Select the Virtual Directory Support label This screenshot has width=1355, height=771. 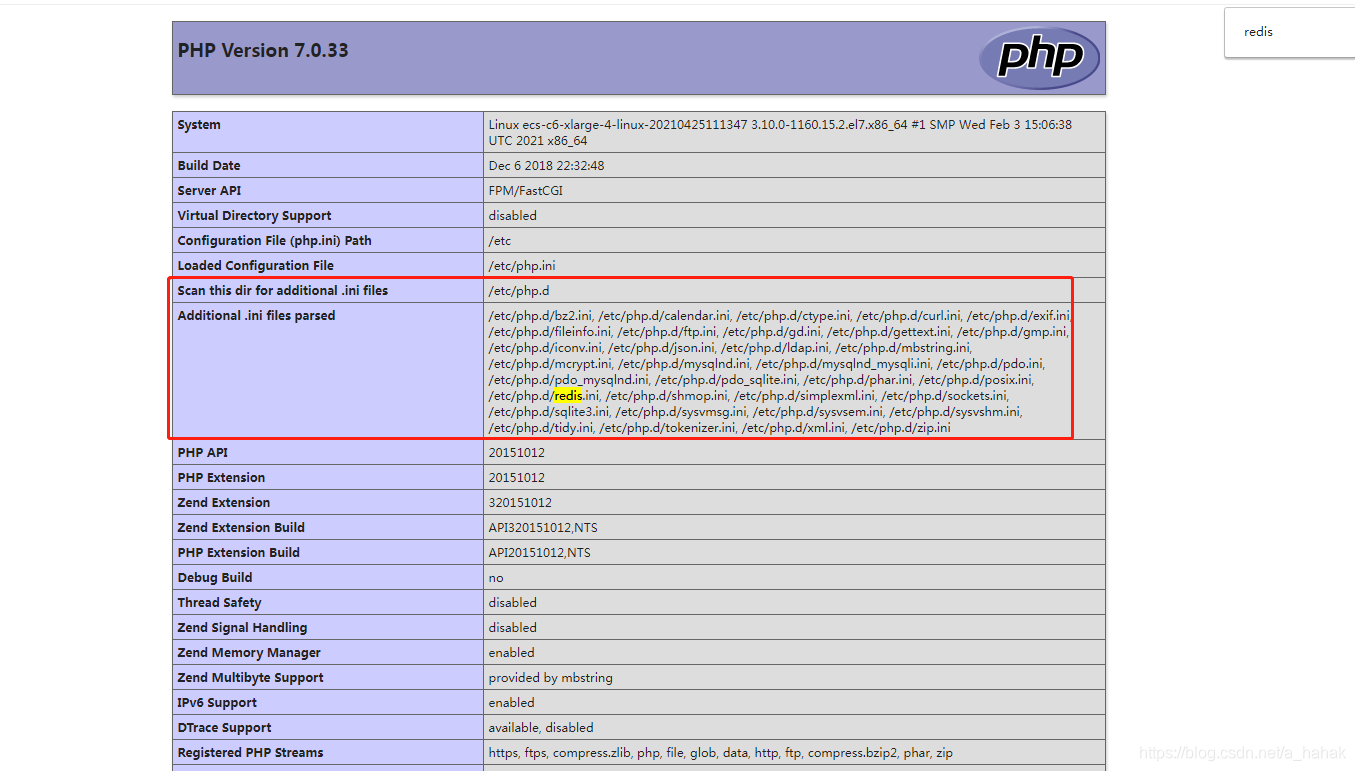coord(254,216)
